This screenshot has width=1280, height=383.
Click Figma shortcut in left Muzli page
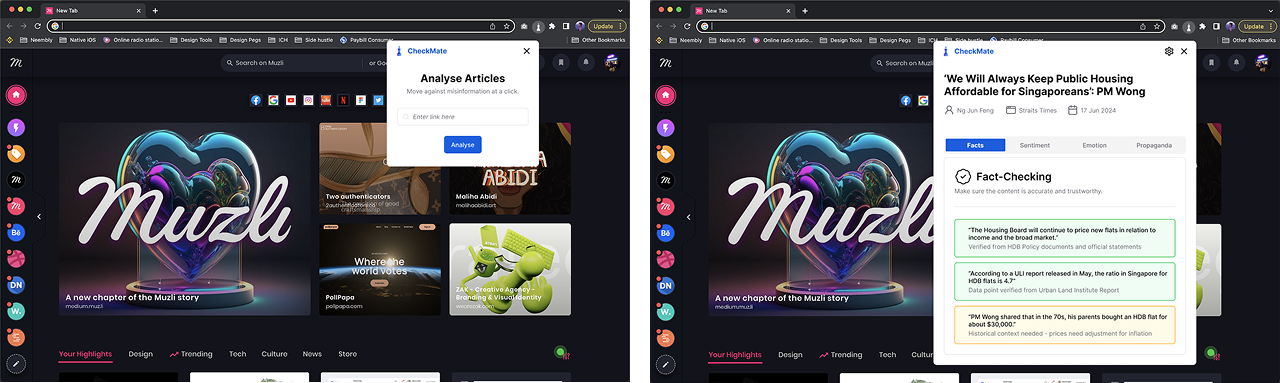pyautogui.click(x=361, y=100)
